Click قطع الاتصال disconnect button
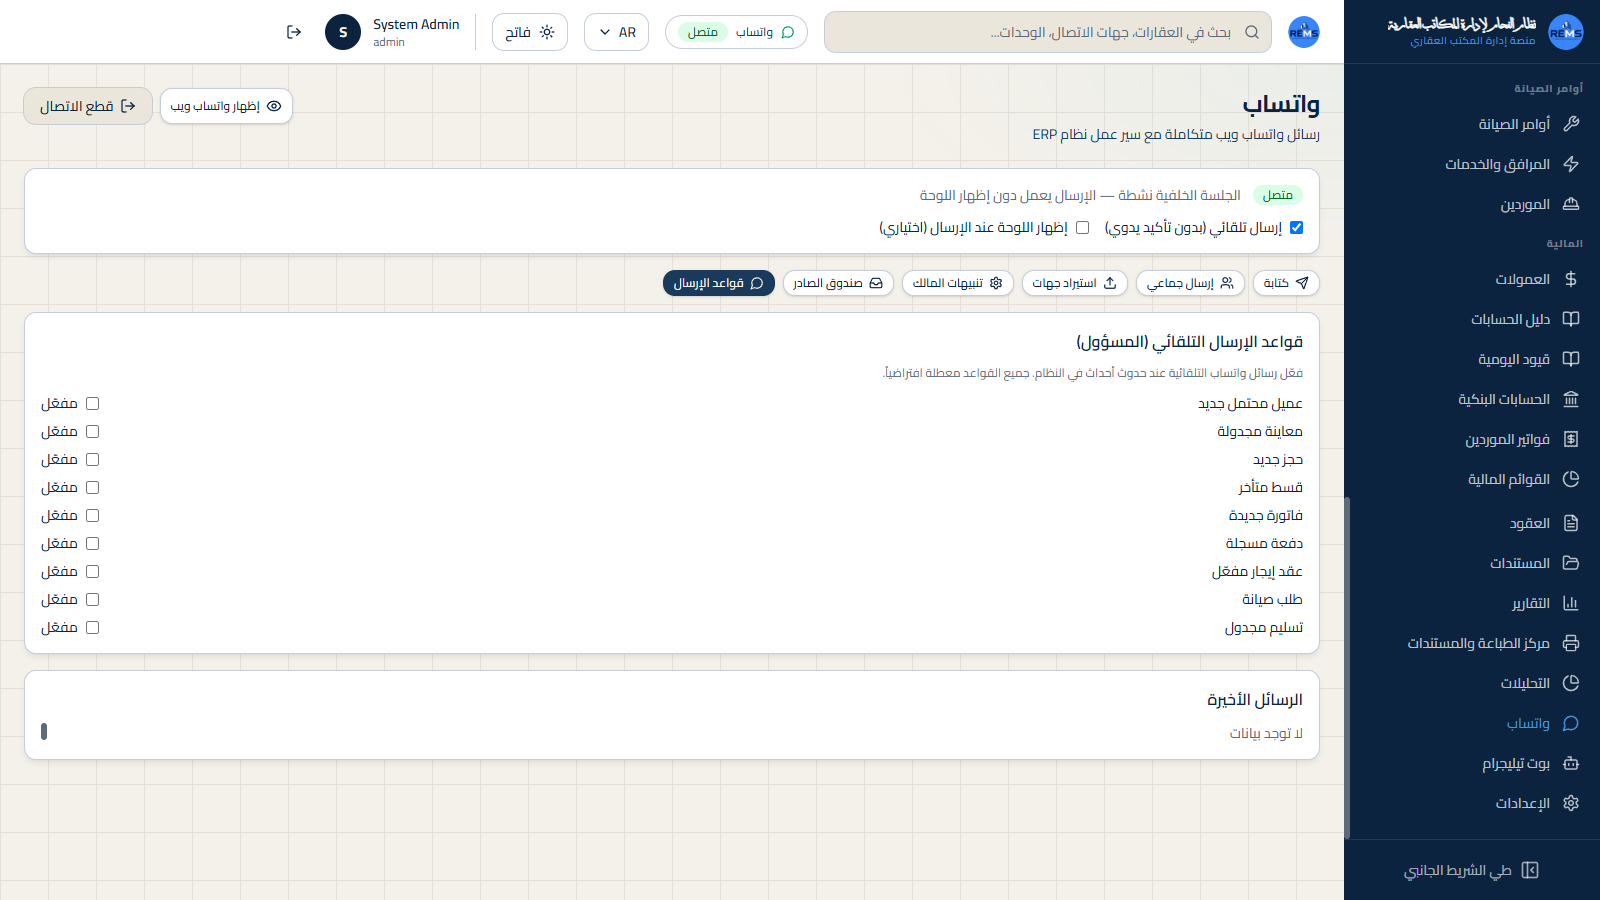1600x900 pixels. coord(88,106)
